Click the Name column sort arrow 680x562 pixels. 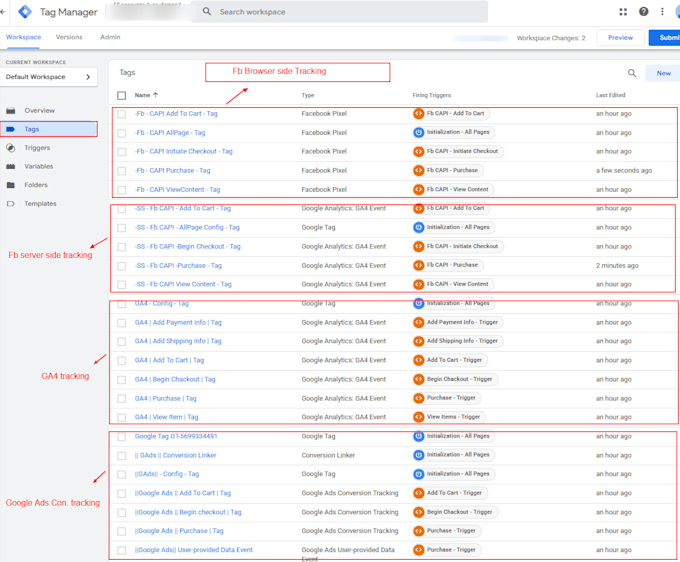pyautogui.click(x=156, y=95)
